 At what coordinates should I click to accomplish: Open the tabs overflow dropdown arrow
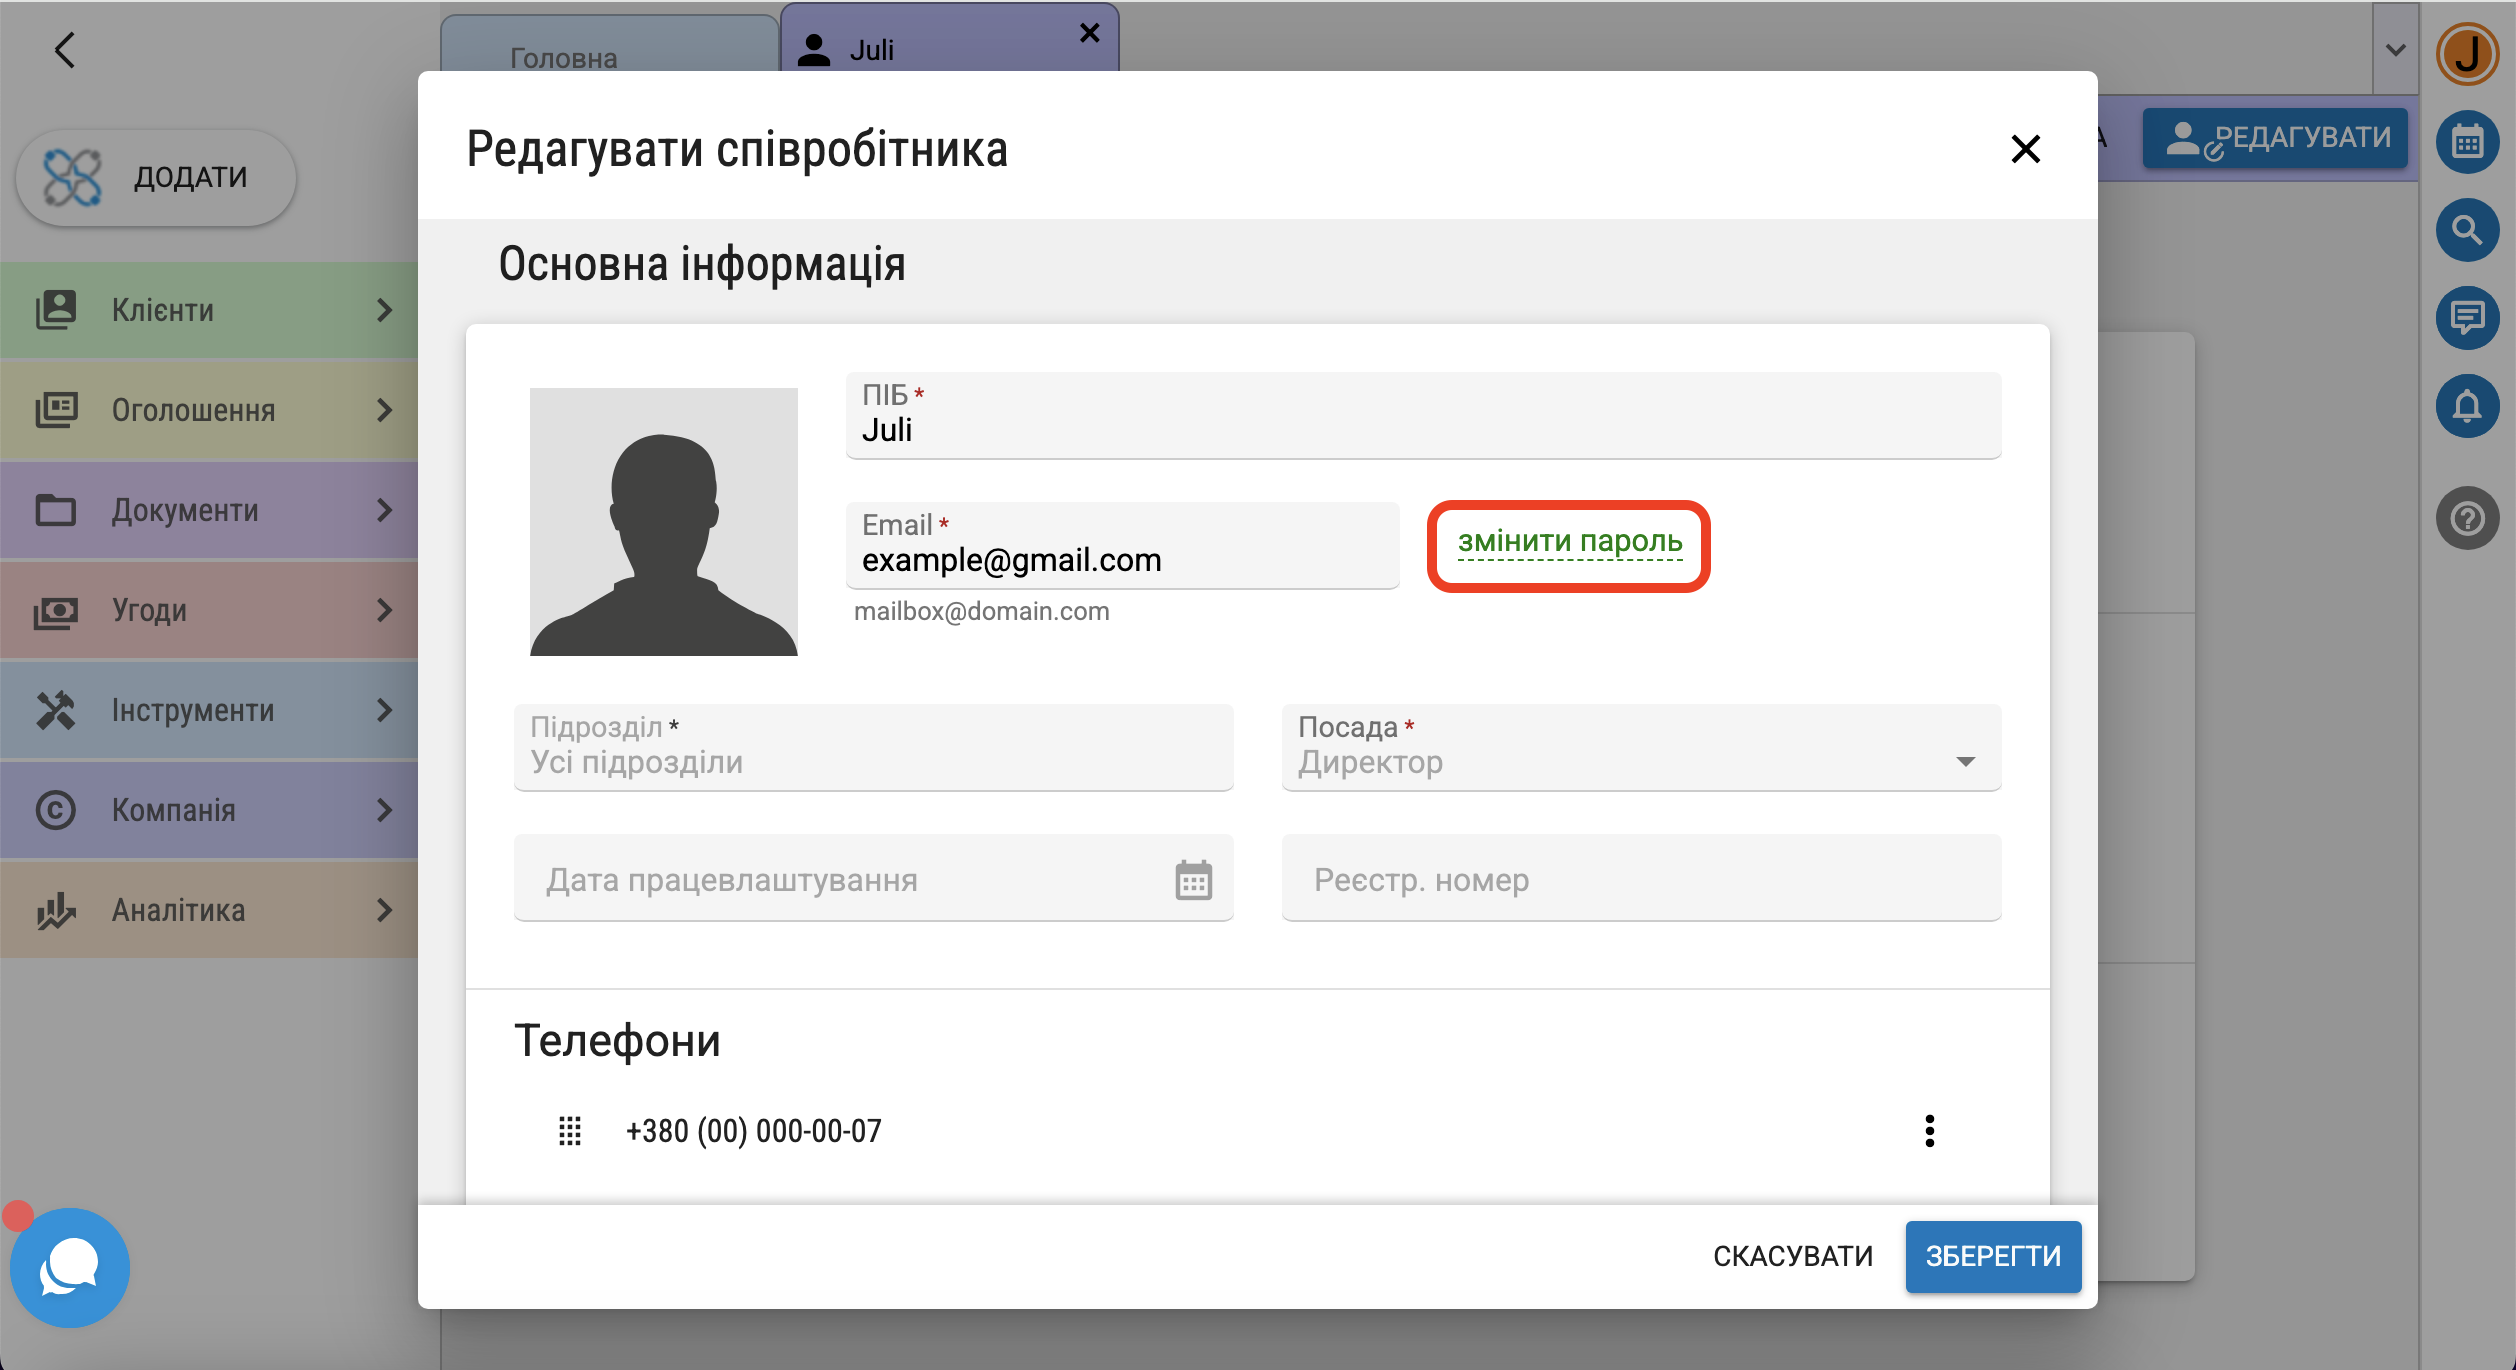(x=2395, y=50)
